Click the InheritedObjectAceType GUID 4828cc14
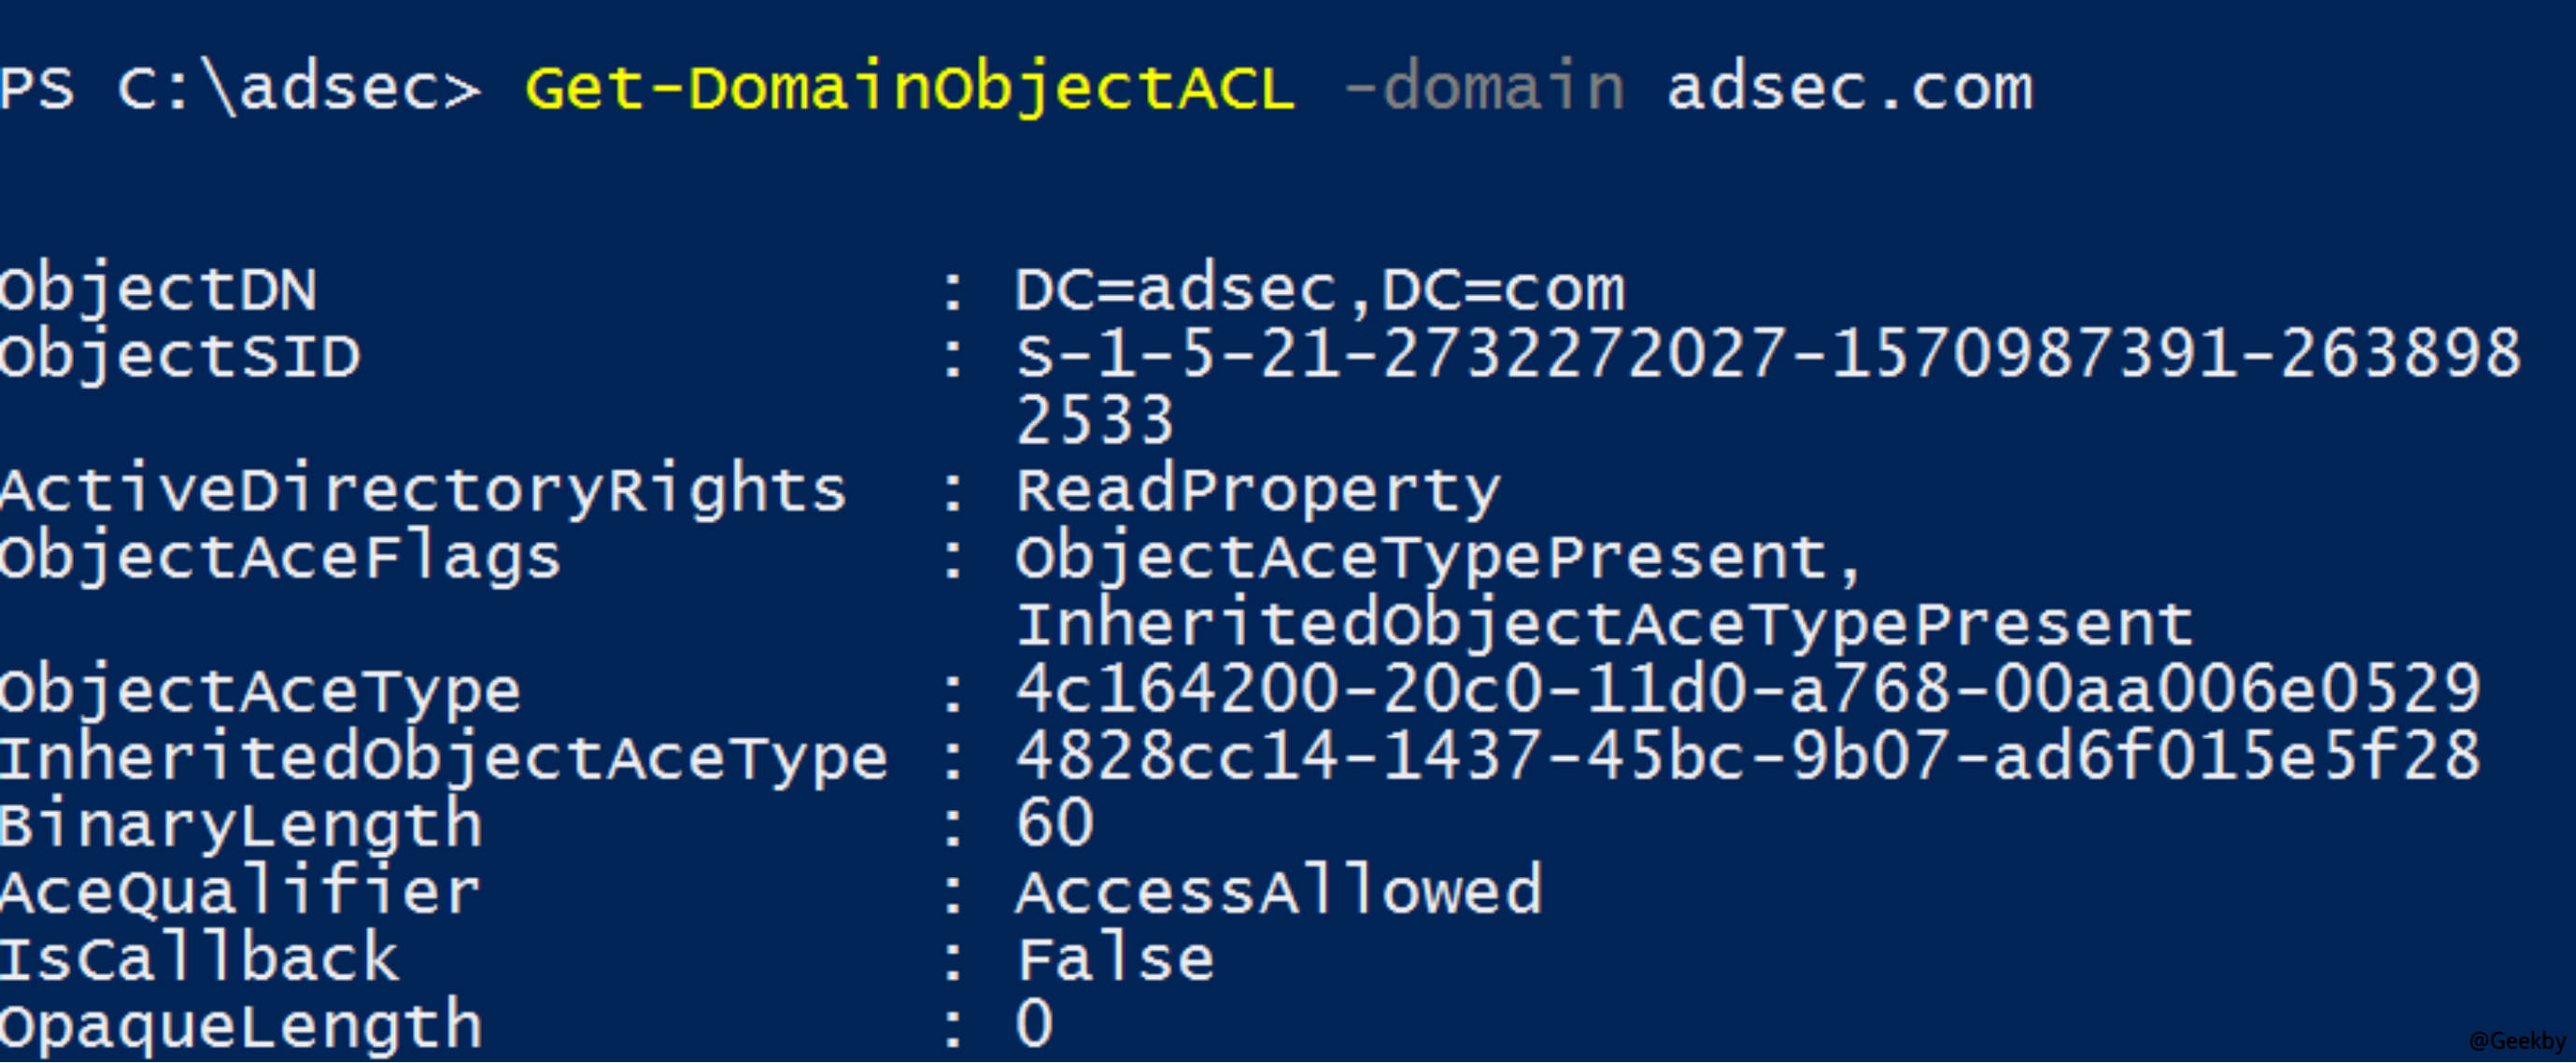This screenshot has height=1063, width=2576. pos(1747,757)
